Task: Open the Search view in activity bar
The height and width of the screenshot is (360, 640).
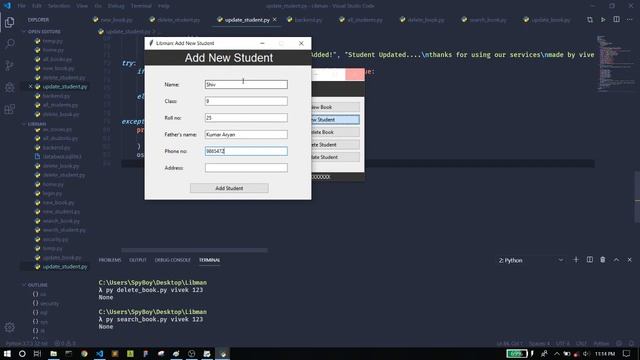Action: 9,43
